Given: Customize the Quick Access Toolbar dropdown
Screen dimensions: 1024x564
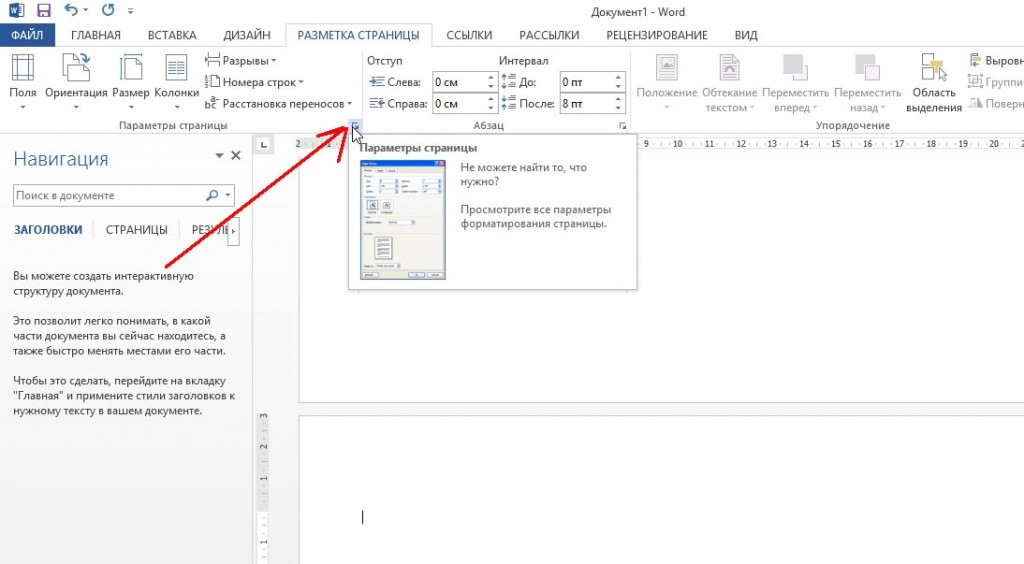Looking at the screenshot, I should pyautogui.click(x=131, y=11).
